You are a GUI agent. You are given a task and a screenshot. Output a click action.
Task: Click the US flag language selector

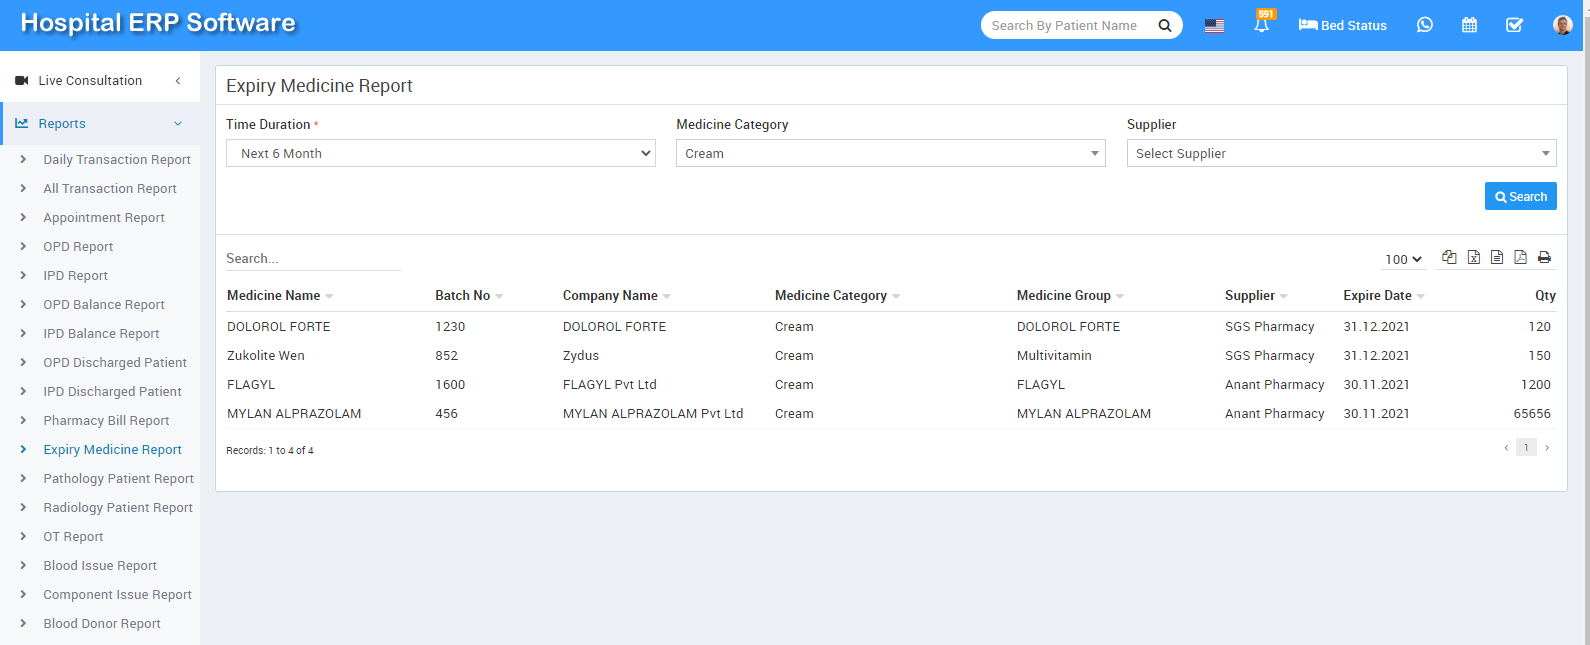point(1214,26)
